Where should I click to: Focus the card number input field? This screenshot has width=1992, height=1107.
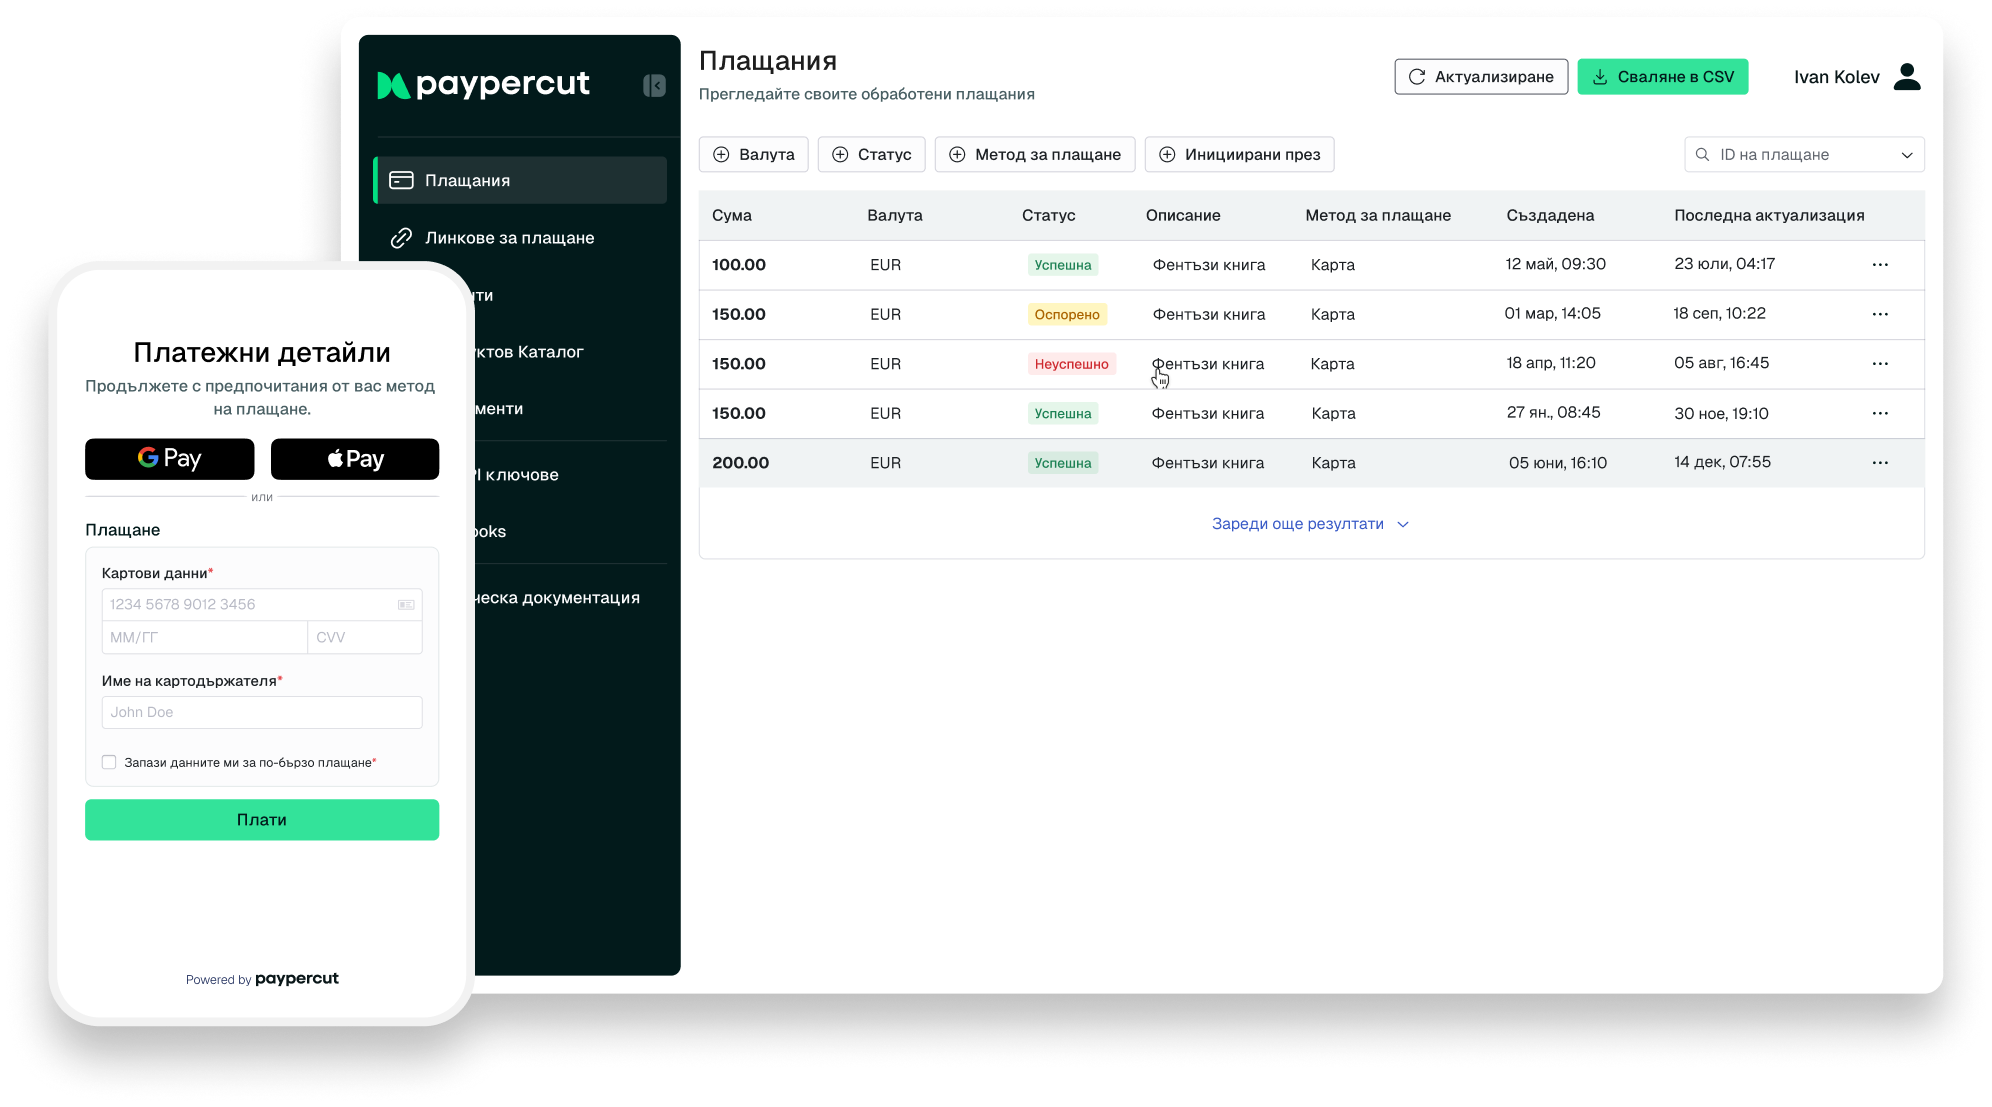[x=262, y=605]
